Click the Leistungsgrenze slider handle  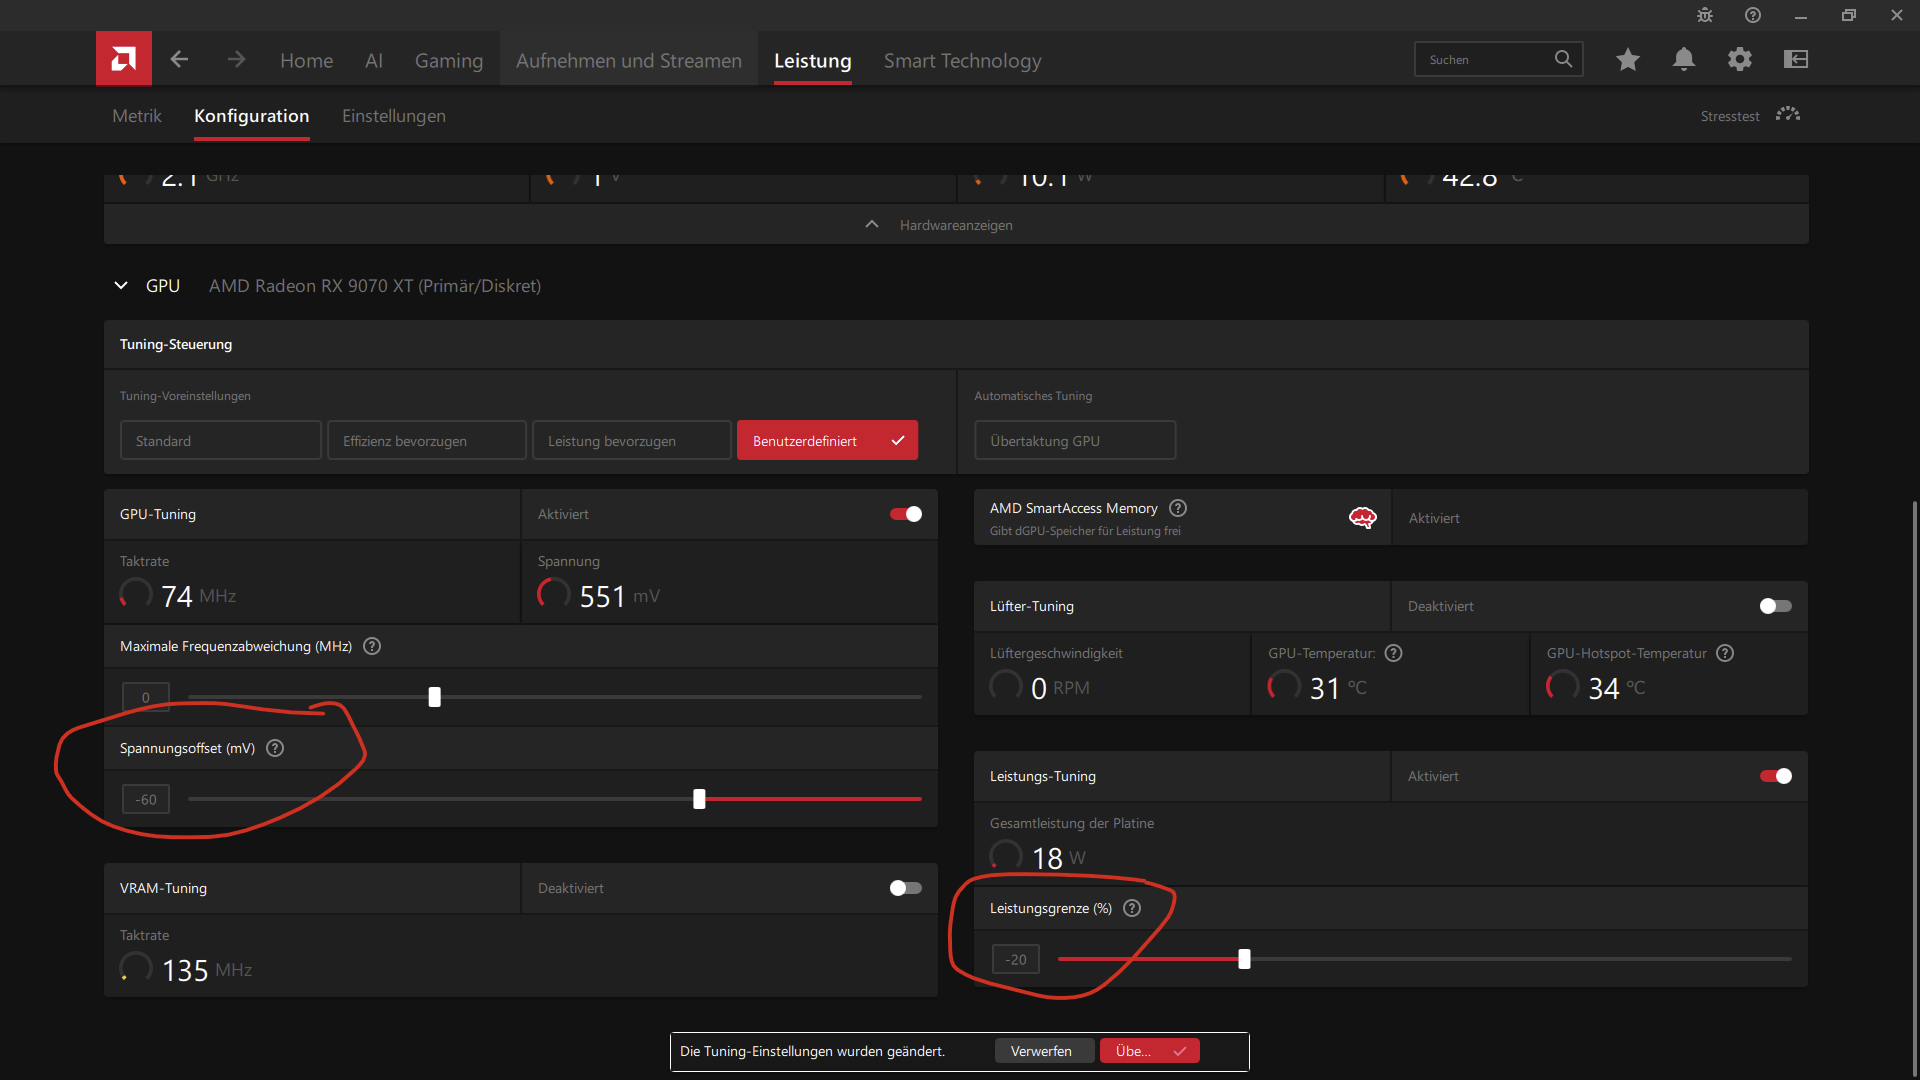click(1244, 959)
